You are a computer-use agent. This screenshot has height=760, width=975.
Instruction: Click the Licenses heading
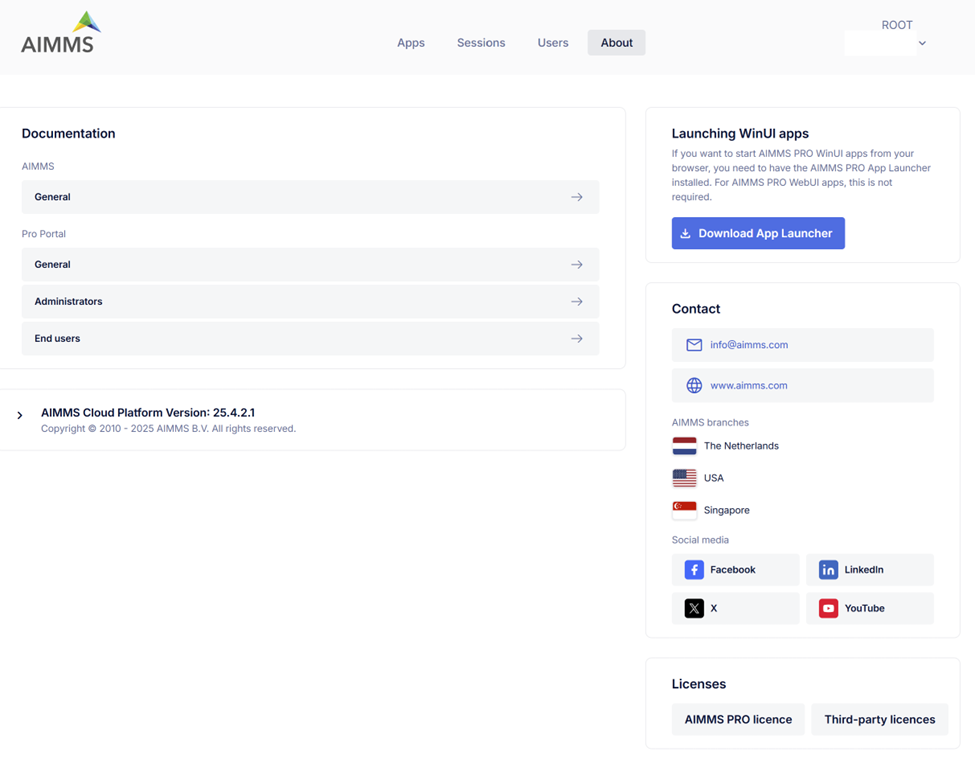[x=698, y=684]
